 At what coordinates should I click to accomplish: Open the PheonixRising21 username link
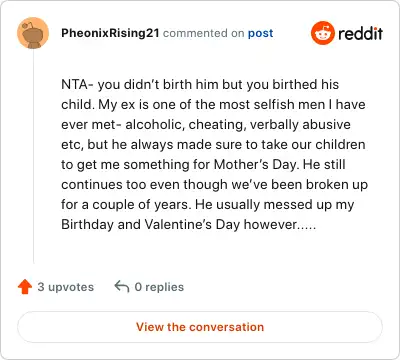(x=110, y=33)
